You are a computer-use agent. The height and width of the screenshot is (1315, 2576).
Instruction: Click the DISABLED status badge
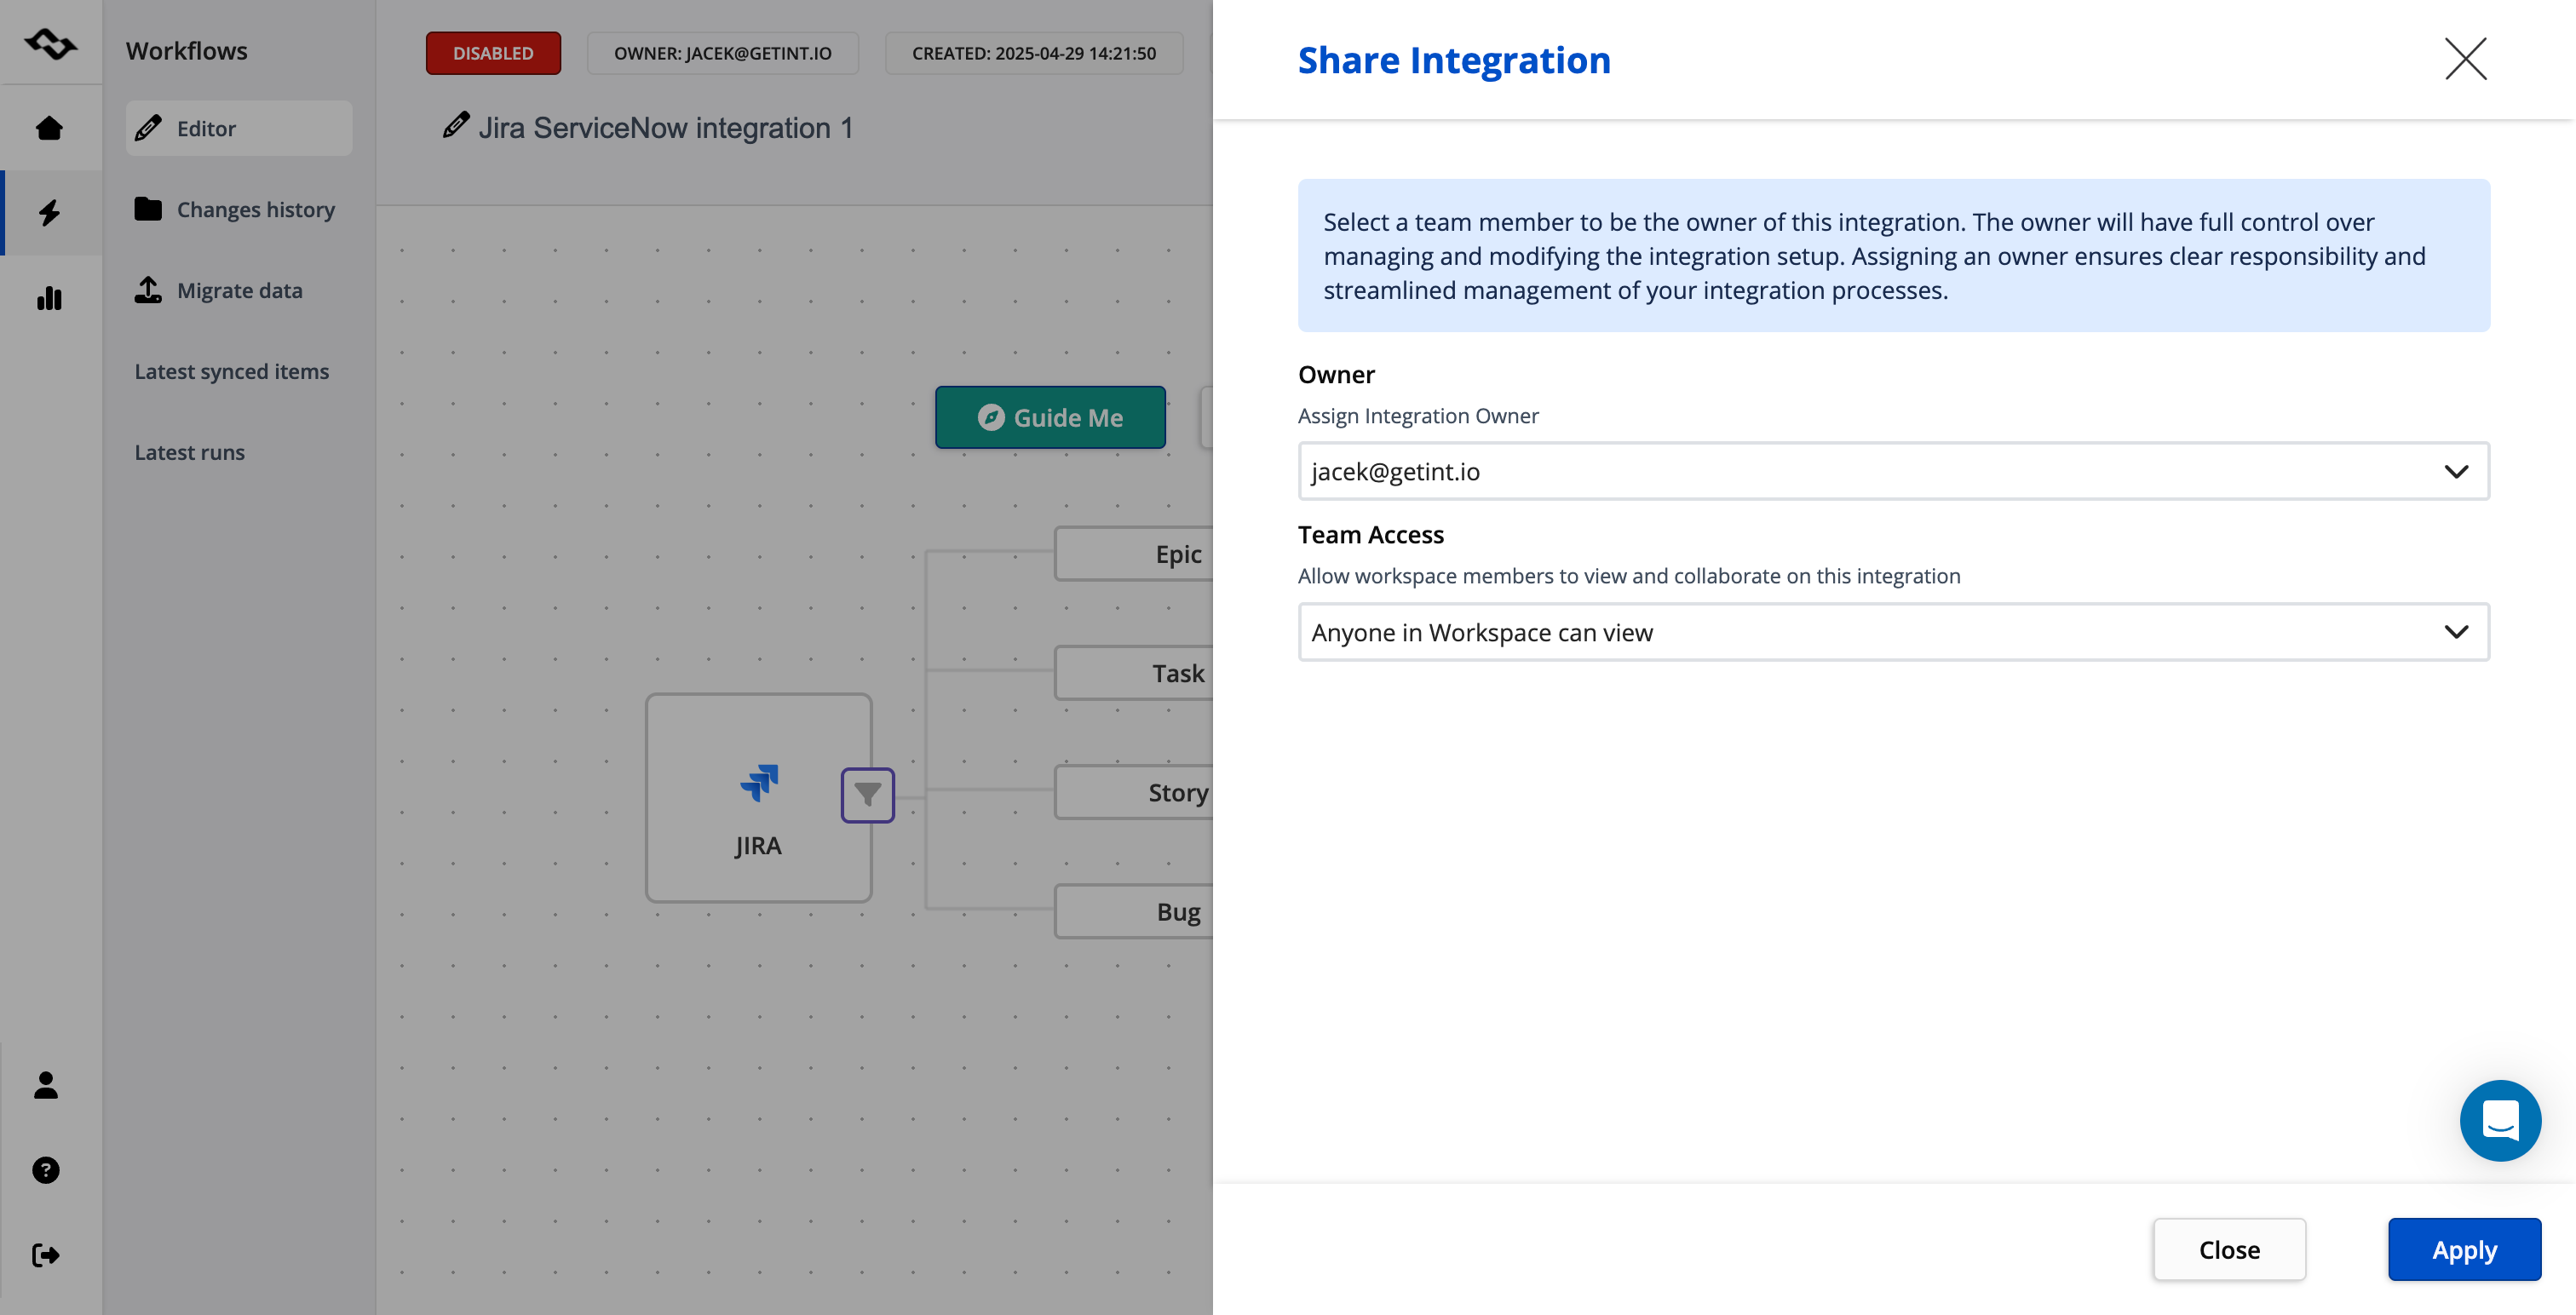pos(493,53)
